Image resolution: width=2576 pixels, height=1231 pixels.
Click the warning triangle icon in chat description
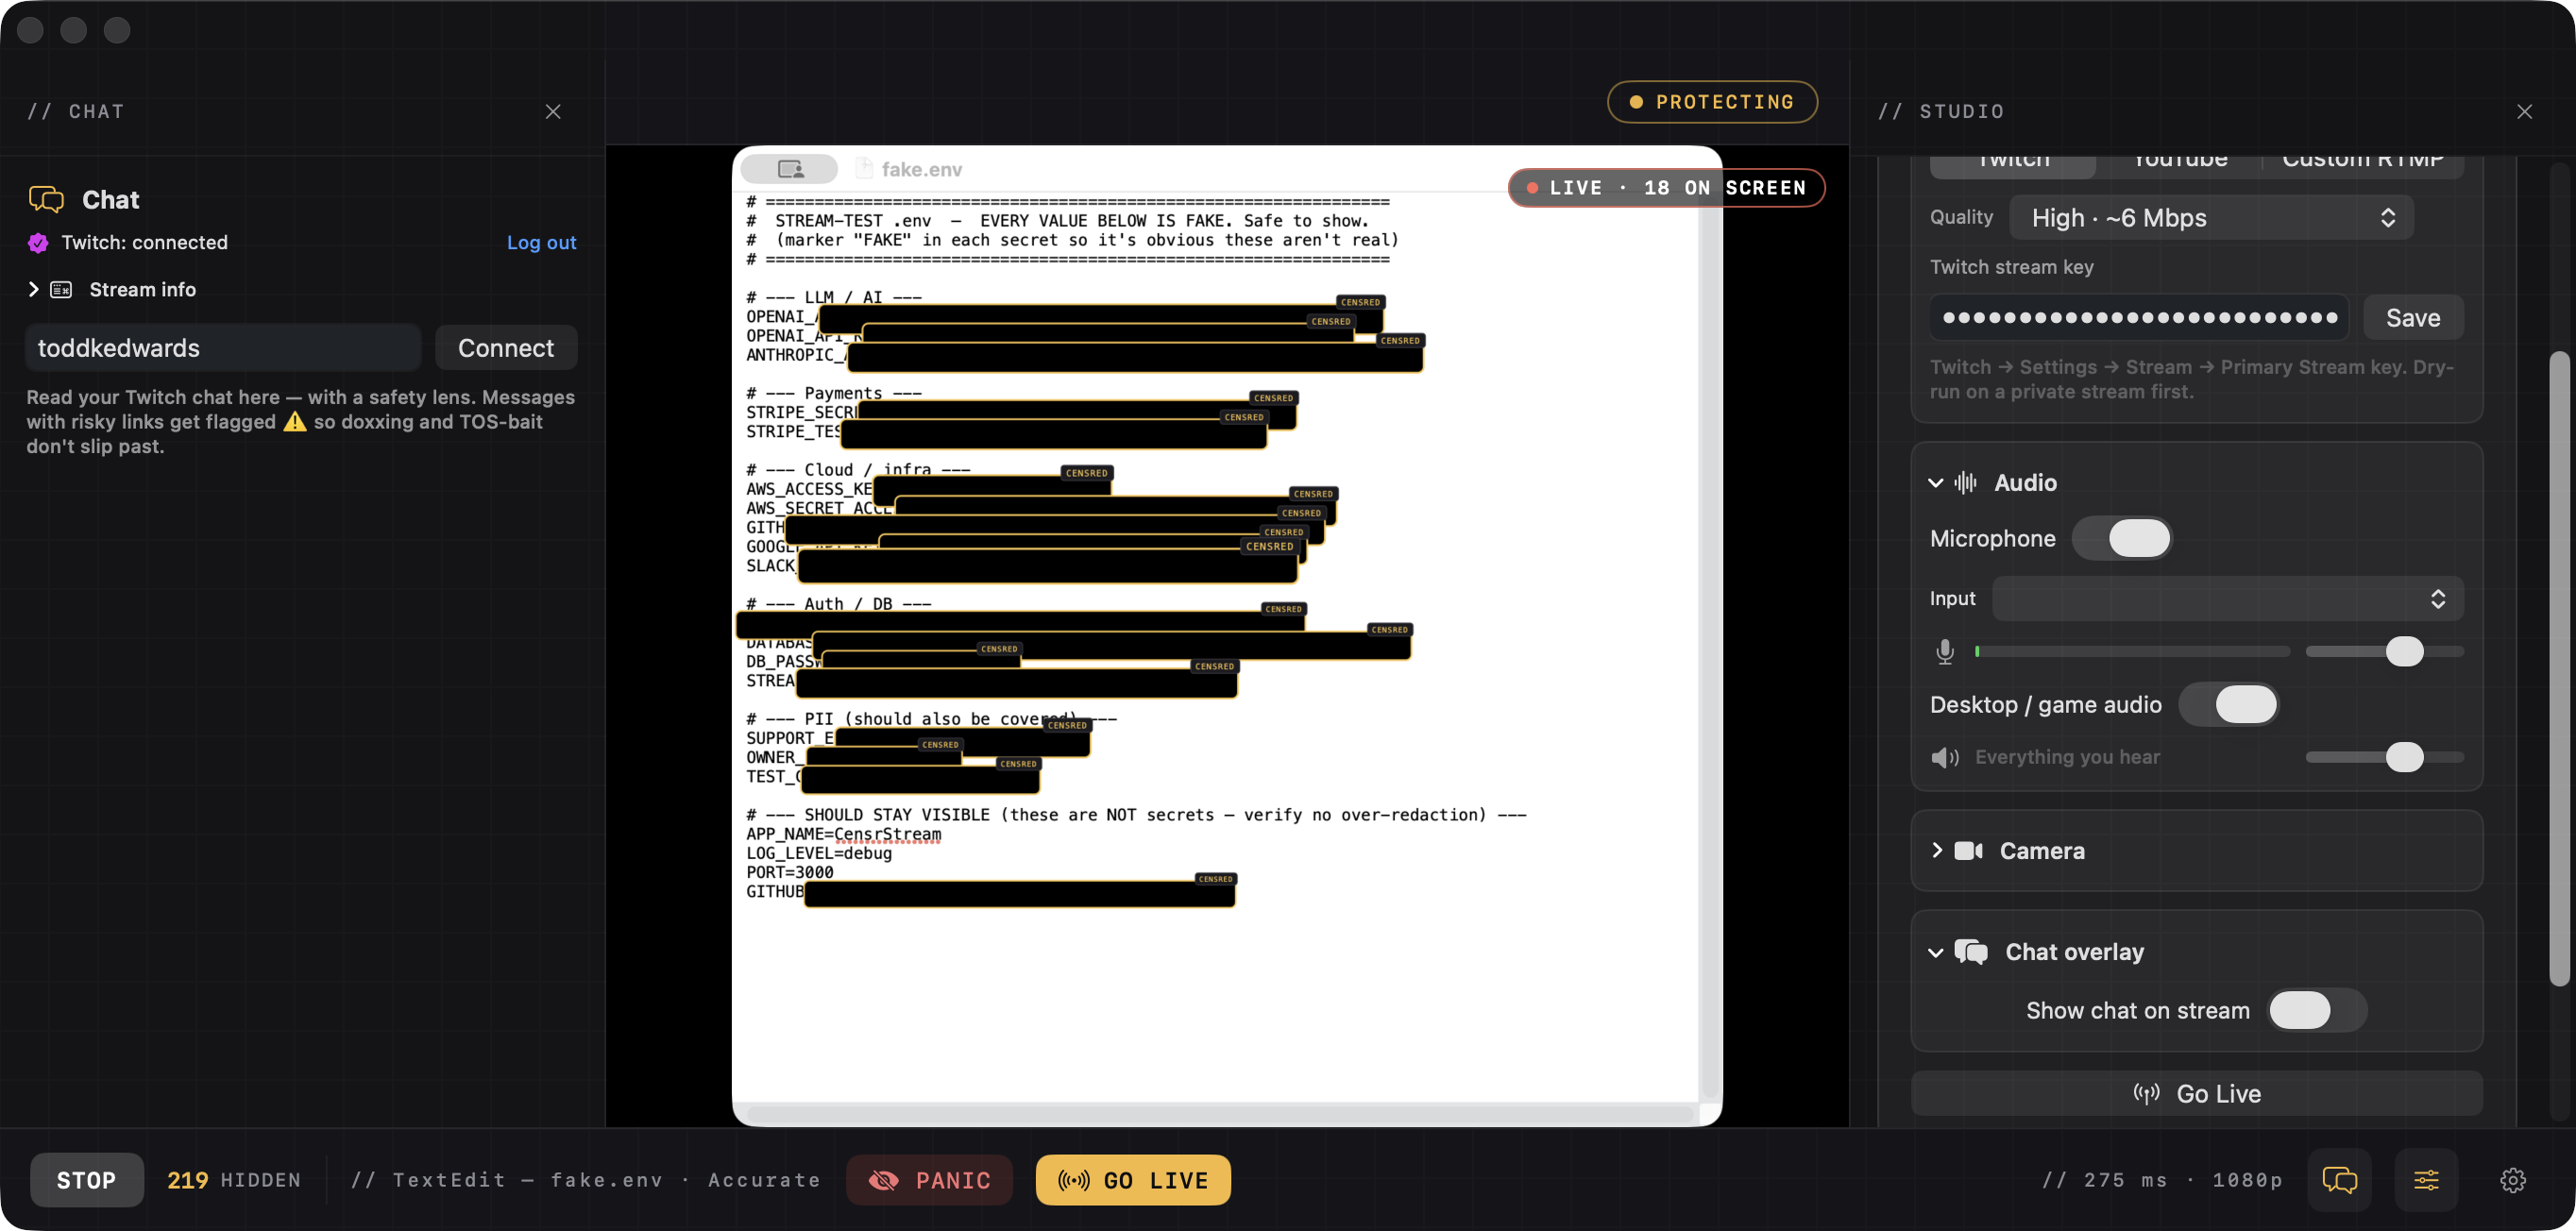295,422
